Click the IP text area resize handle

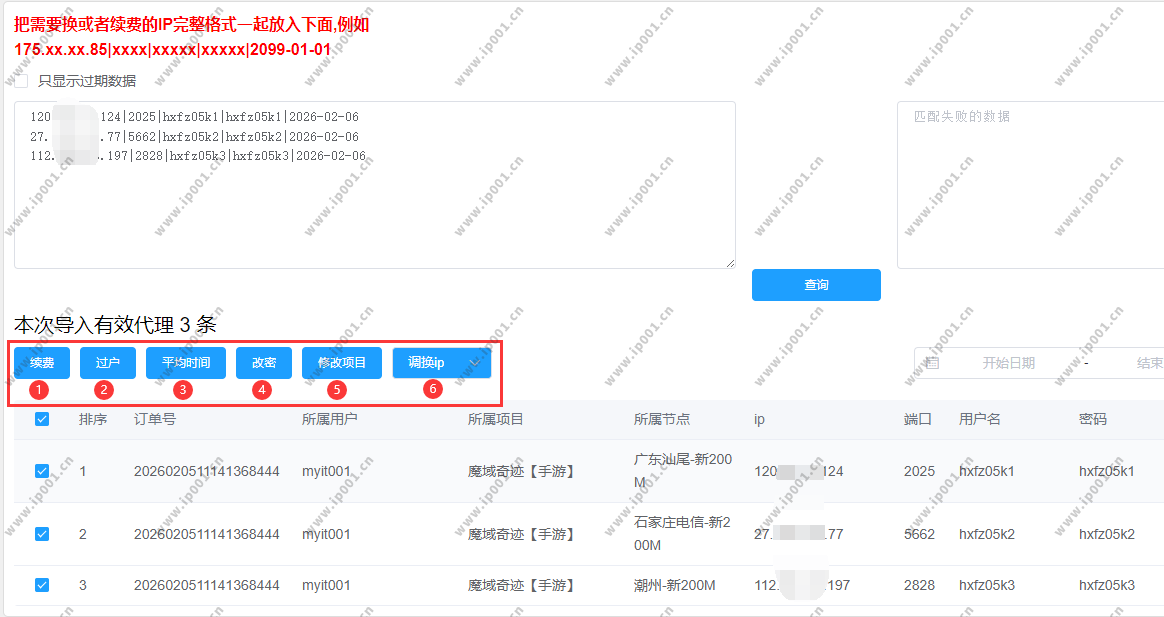pyautogui.click(x=730, y=263)
